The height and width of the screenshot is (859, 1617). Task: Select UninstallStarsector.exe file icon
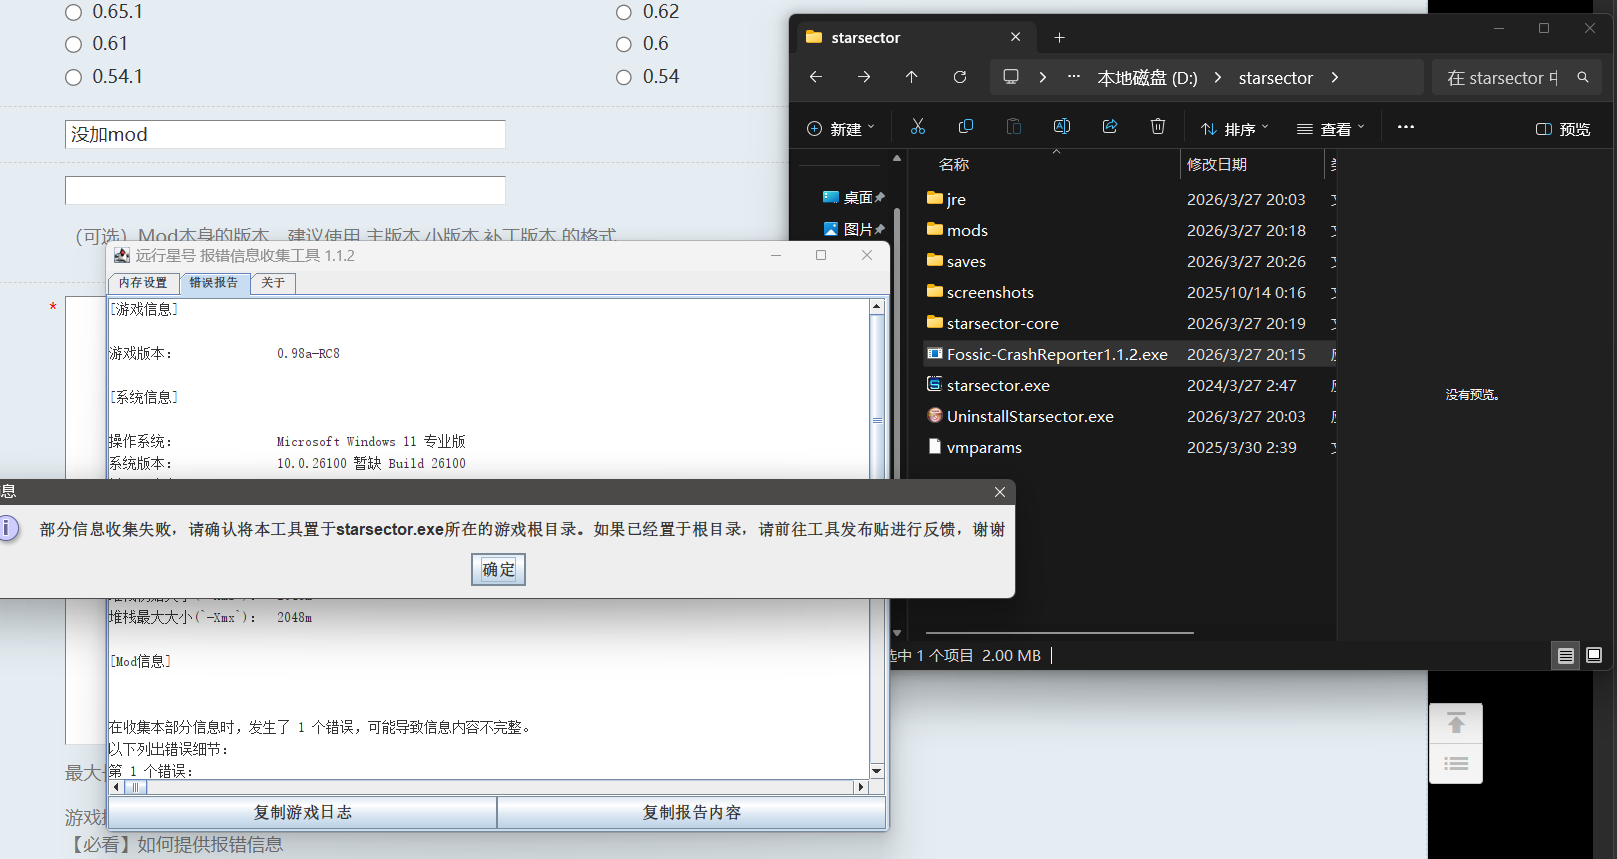pyautogui.click(x=934, y=415)
